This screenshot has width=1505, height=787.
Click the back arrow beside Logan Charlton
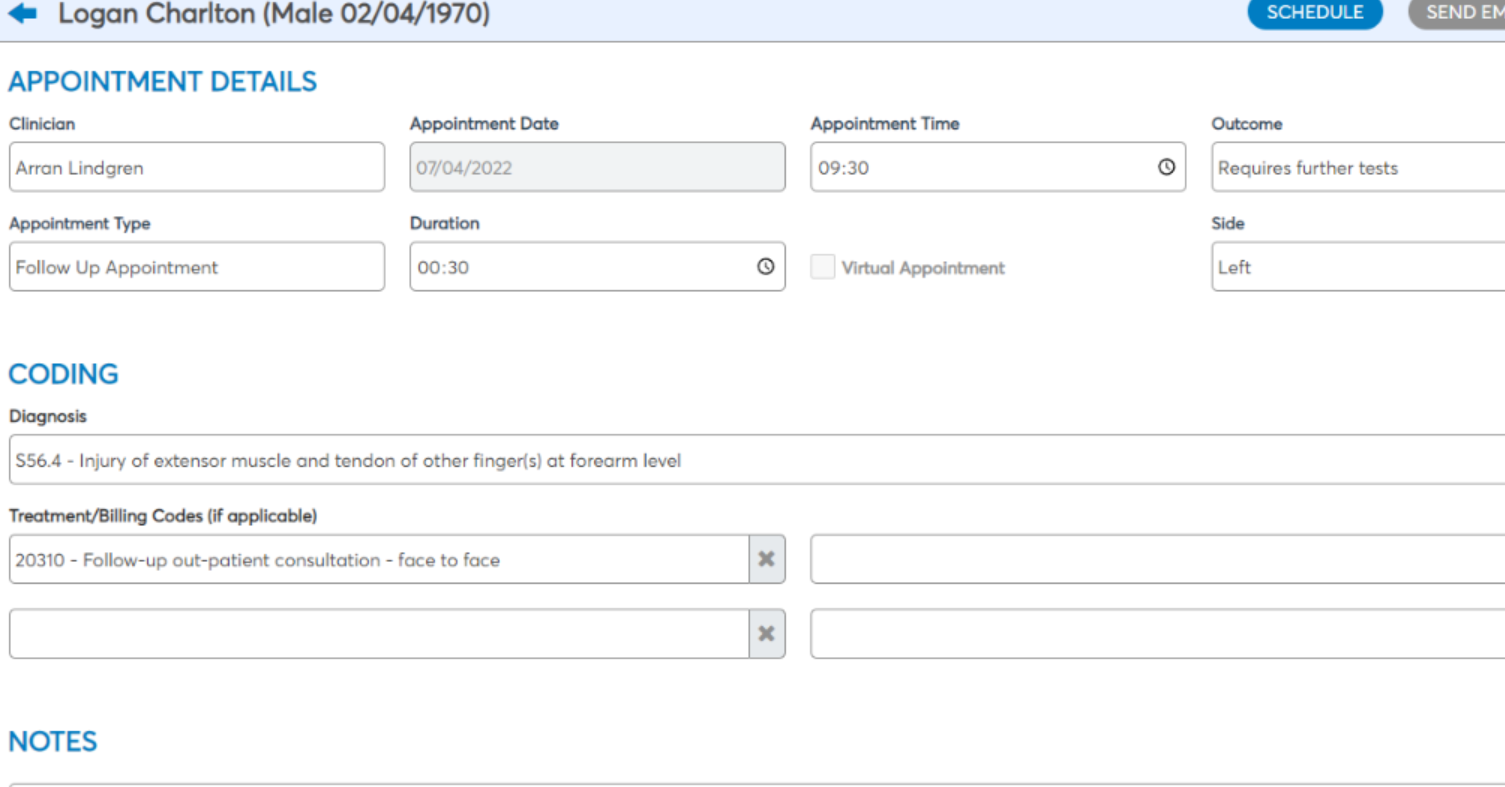click(22, 13)
